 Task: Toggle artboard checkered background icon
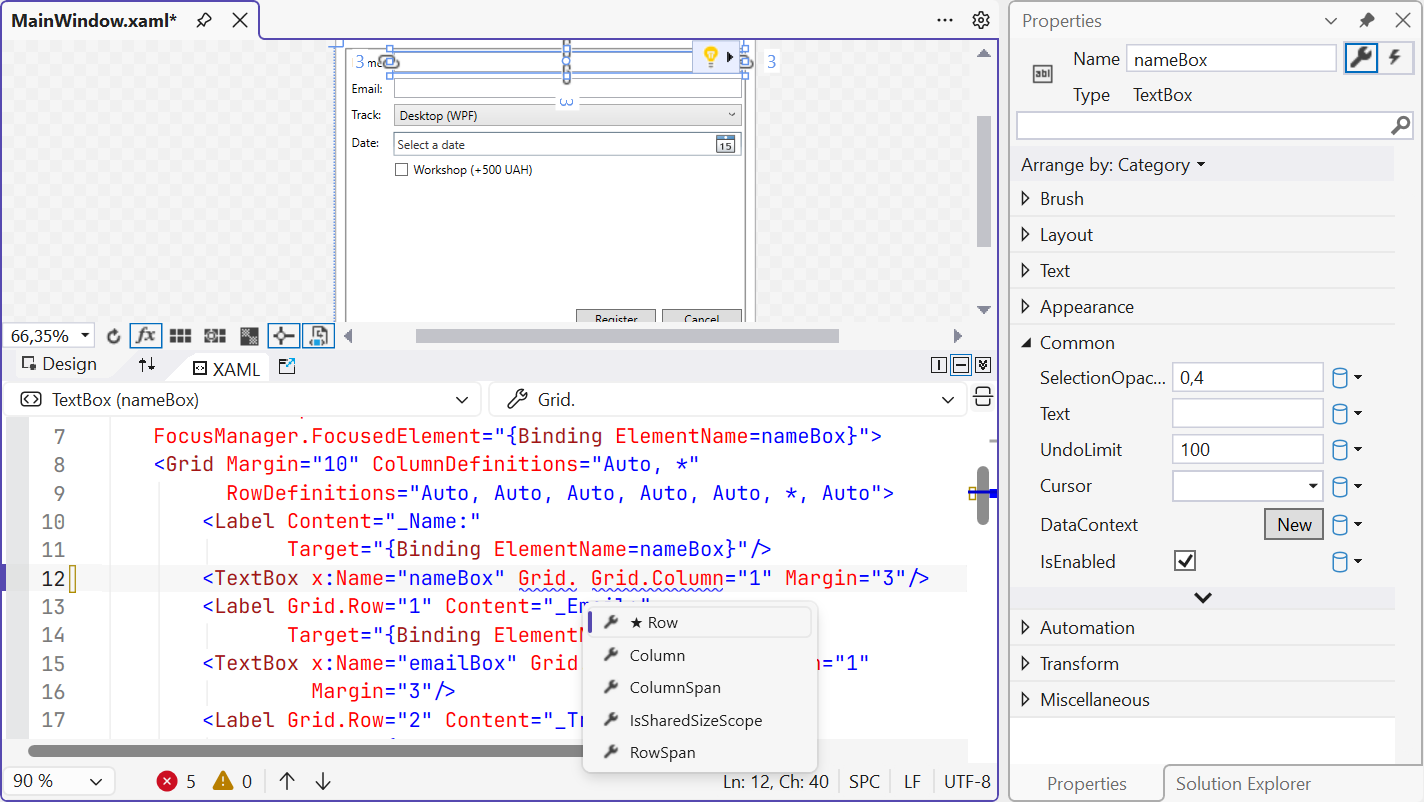250,336
